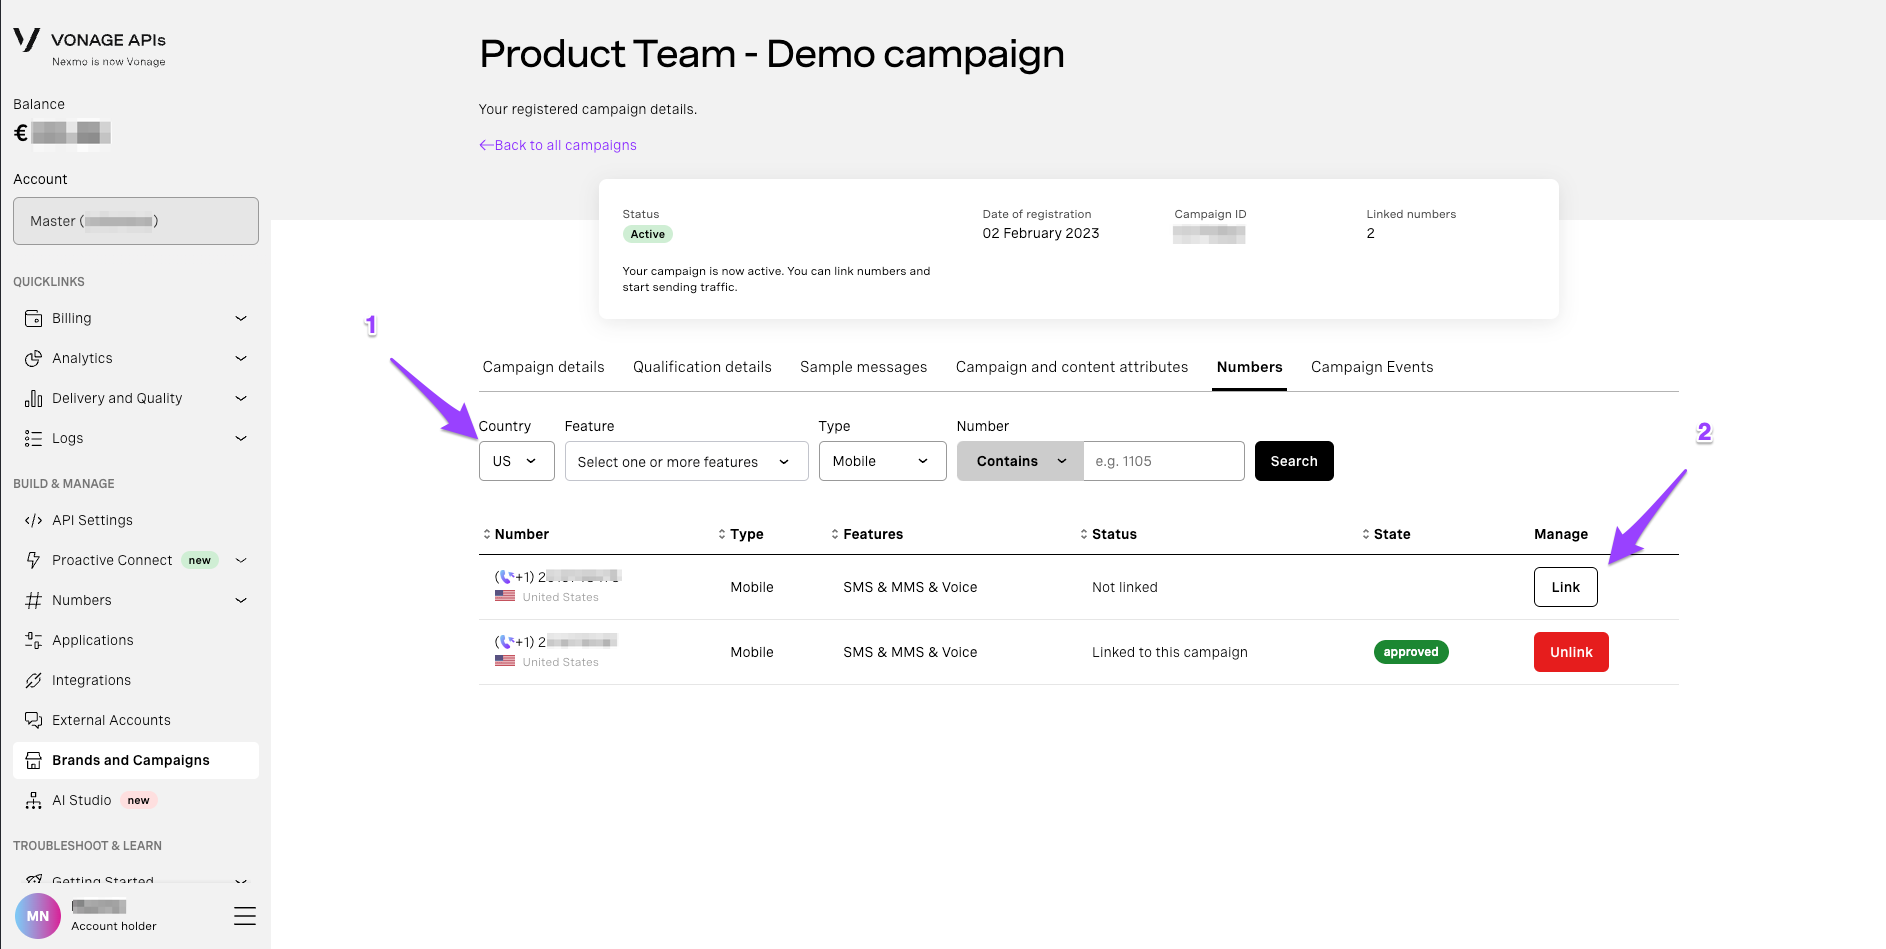Click the Numbers hash icon
Image resolution: width=1886 pixels, height=949 pixels.
coord(33,600)
